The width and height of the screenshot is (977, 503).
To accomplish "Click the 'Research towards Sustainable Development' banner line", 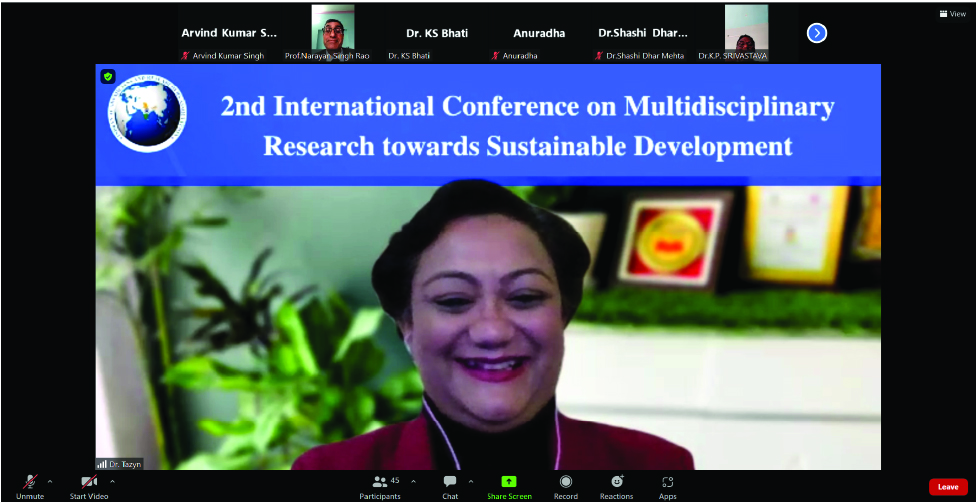I will 527,146.
